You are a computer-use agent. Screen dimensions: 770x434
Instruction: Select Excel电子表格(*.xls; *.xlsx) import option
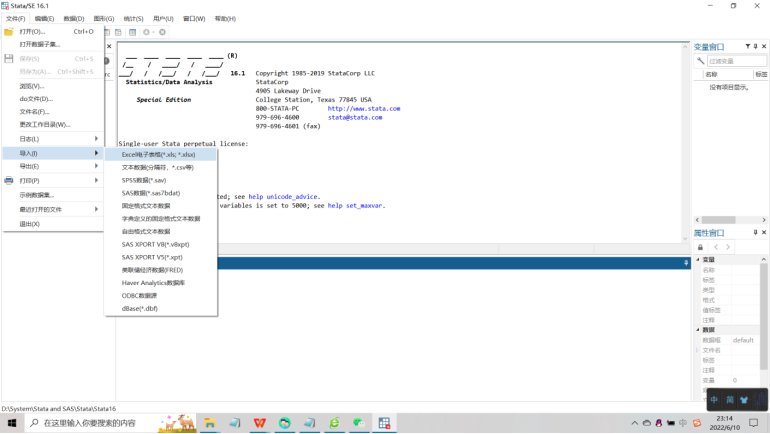pyautogui.click(x=161, y=154)
